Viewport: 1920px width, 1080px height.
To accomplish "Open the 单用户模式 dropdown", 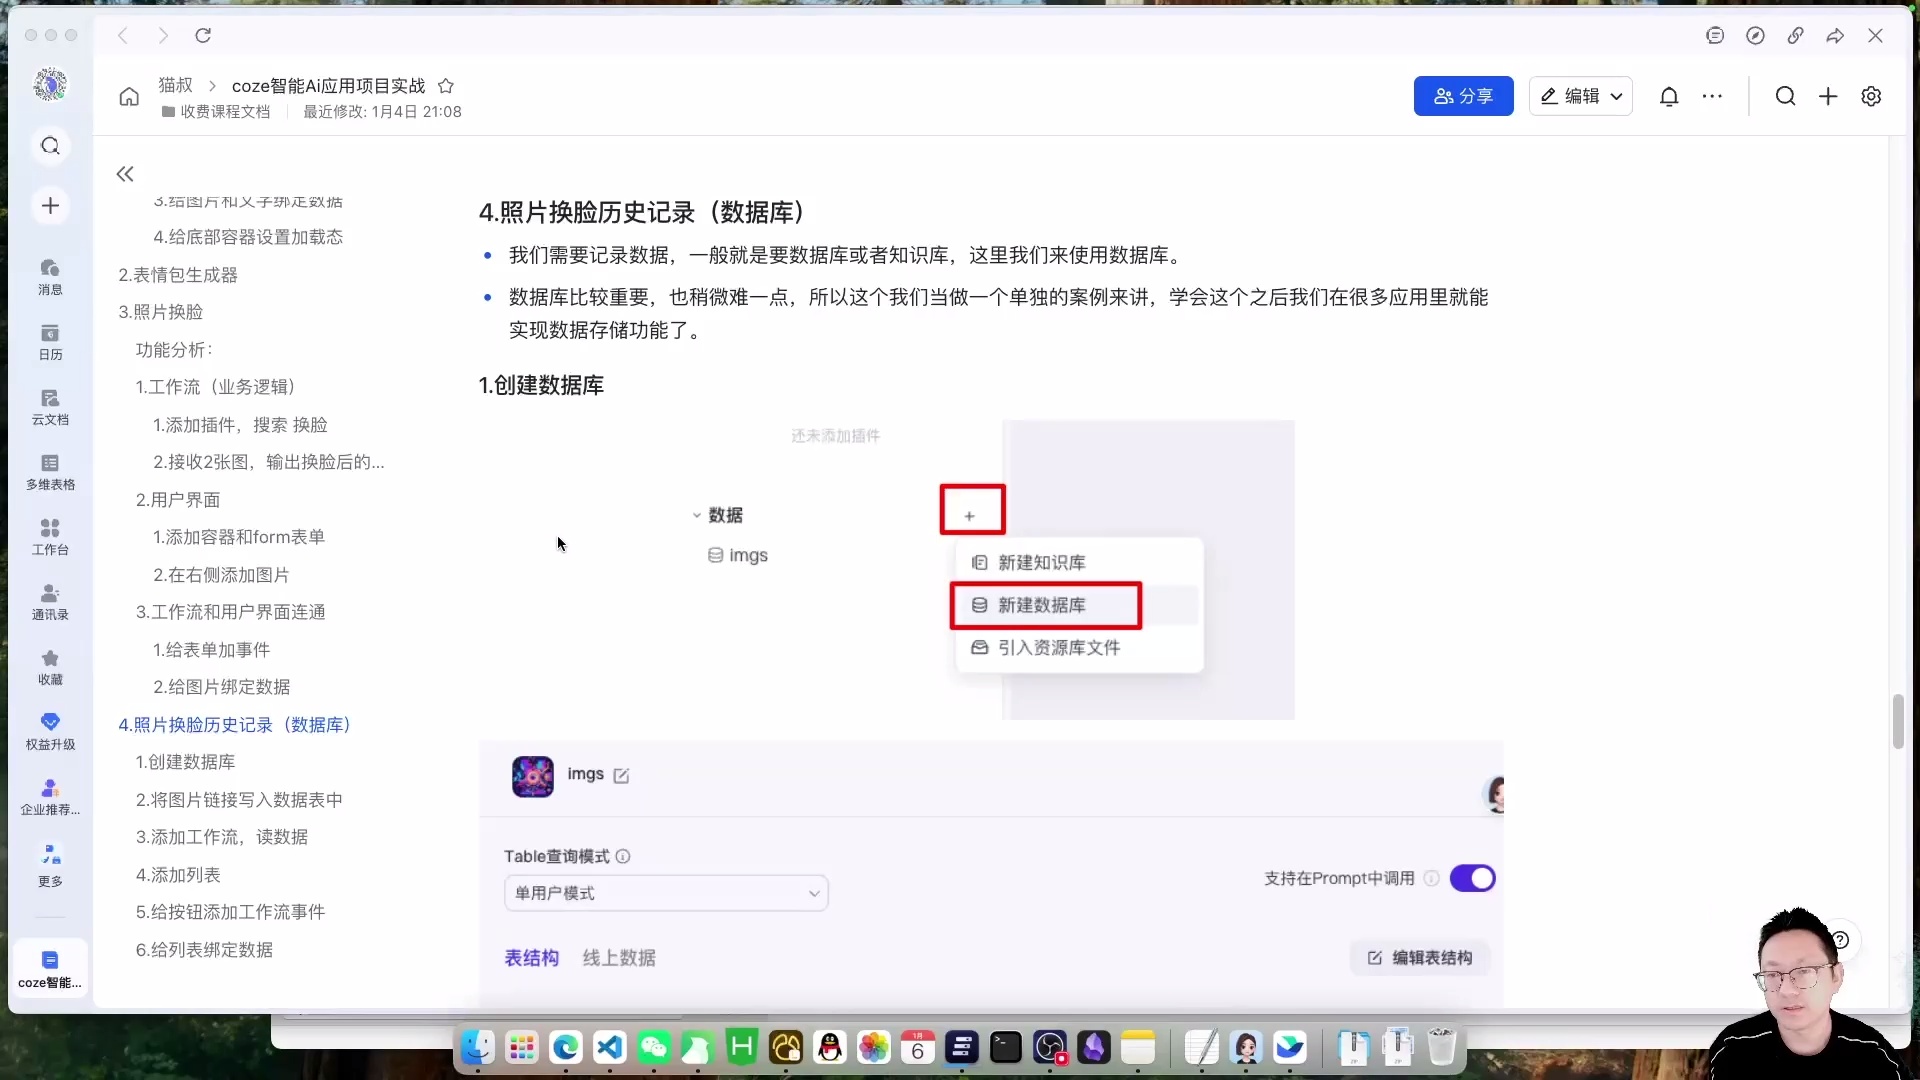I will click(x=666, y=893).
